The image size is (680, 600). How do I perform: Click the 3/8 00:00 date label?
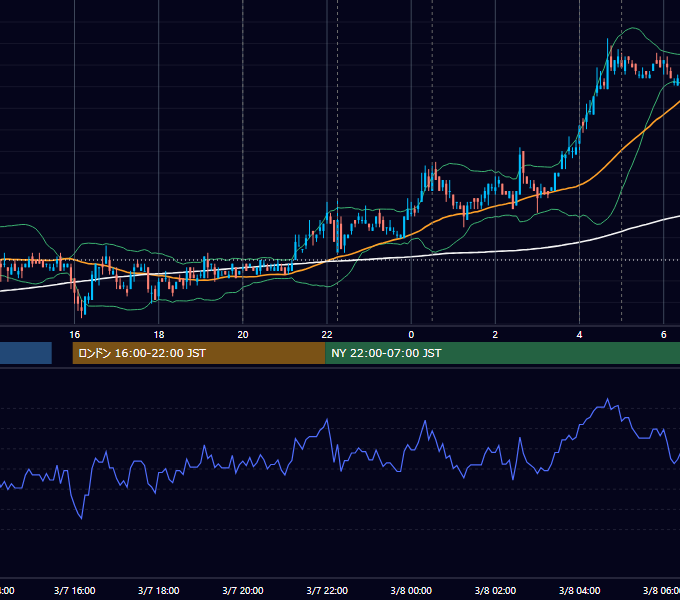pos(411,590)
